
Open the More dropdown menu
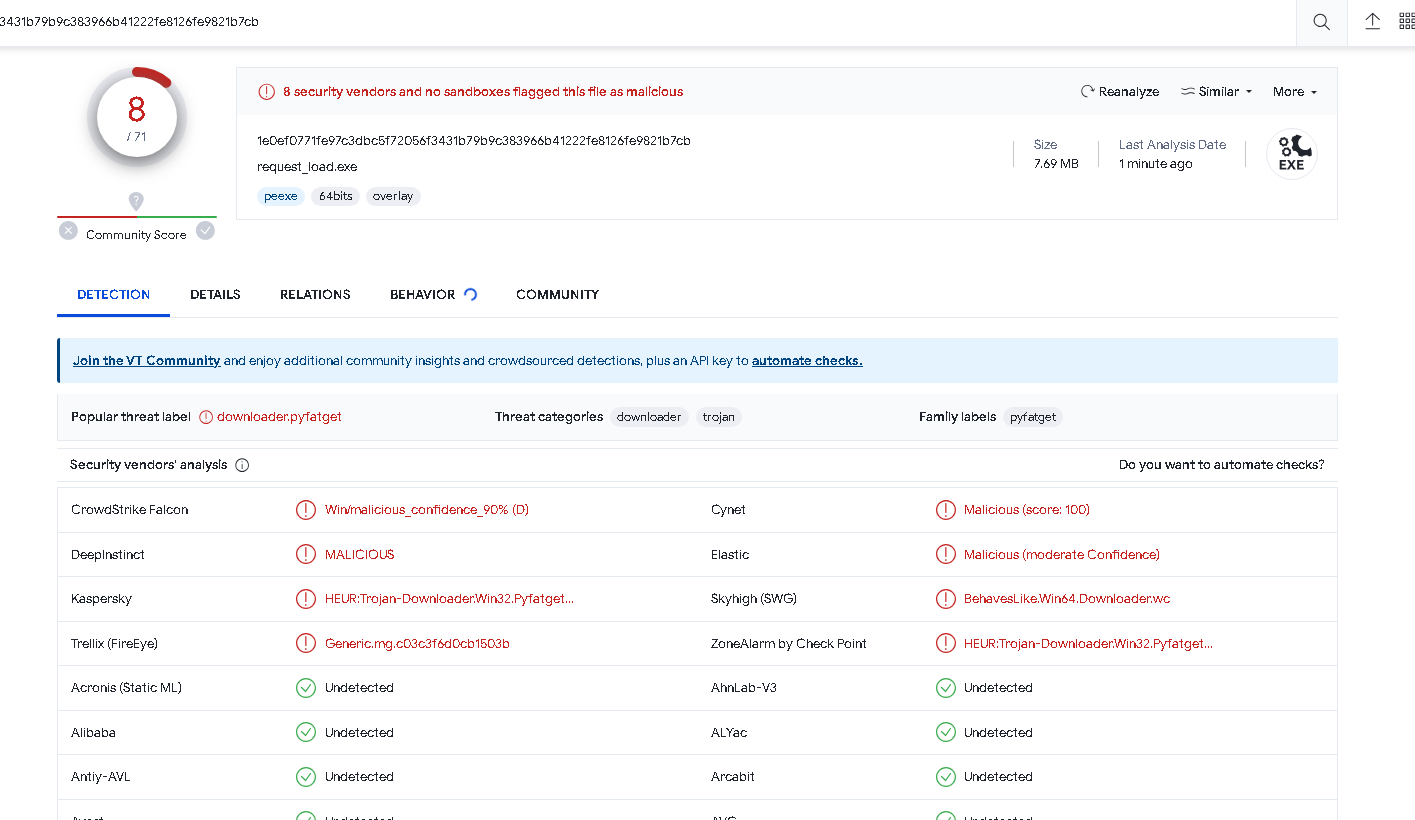tap(1294, 92)
